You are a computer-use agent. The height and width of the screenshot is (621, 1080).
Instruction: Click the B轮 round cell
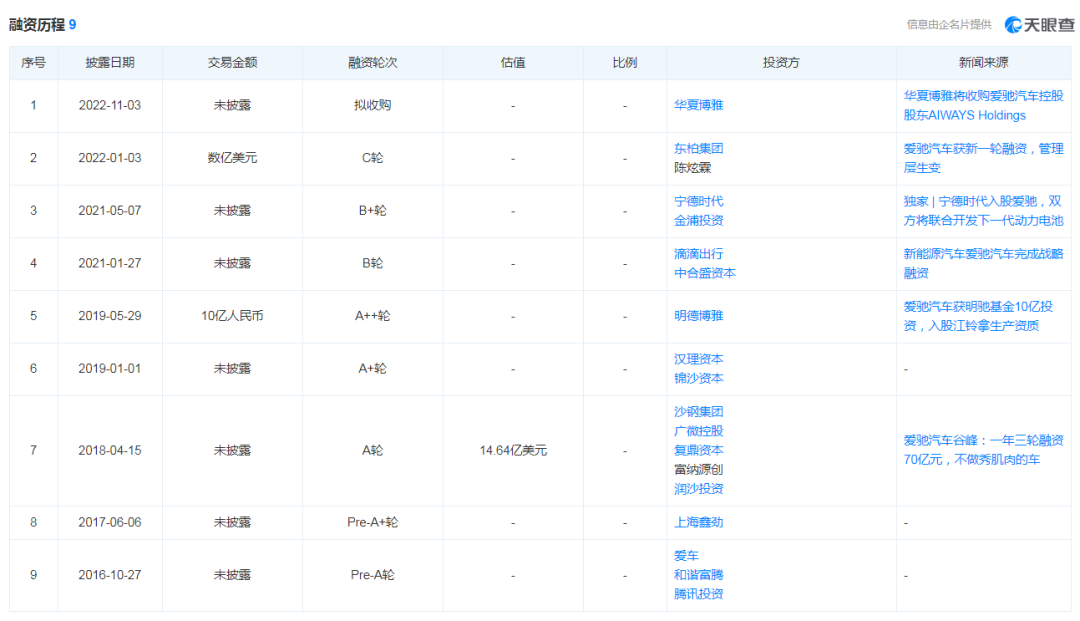(x=373, y=264)
